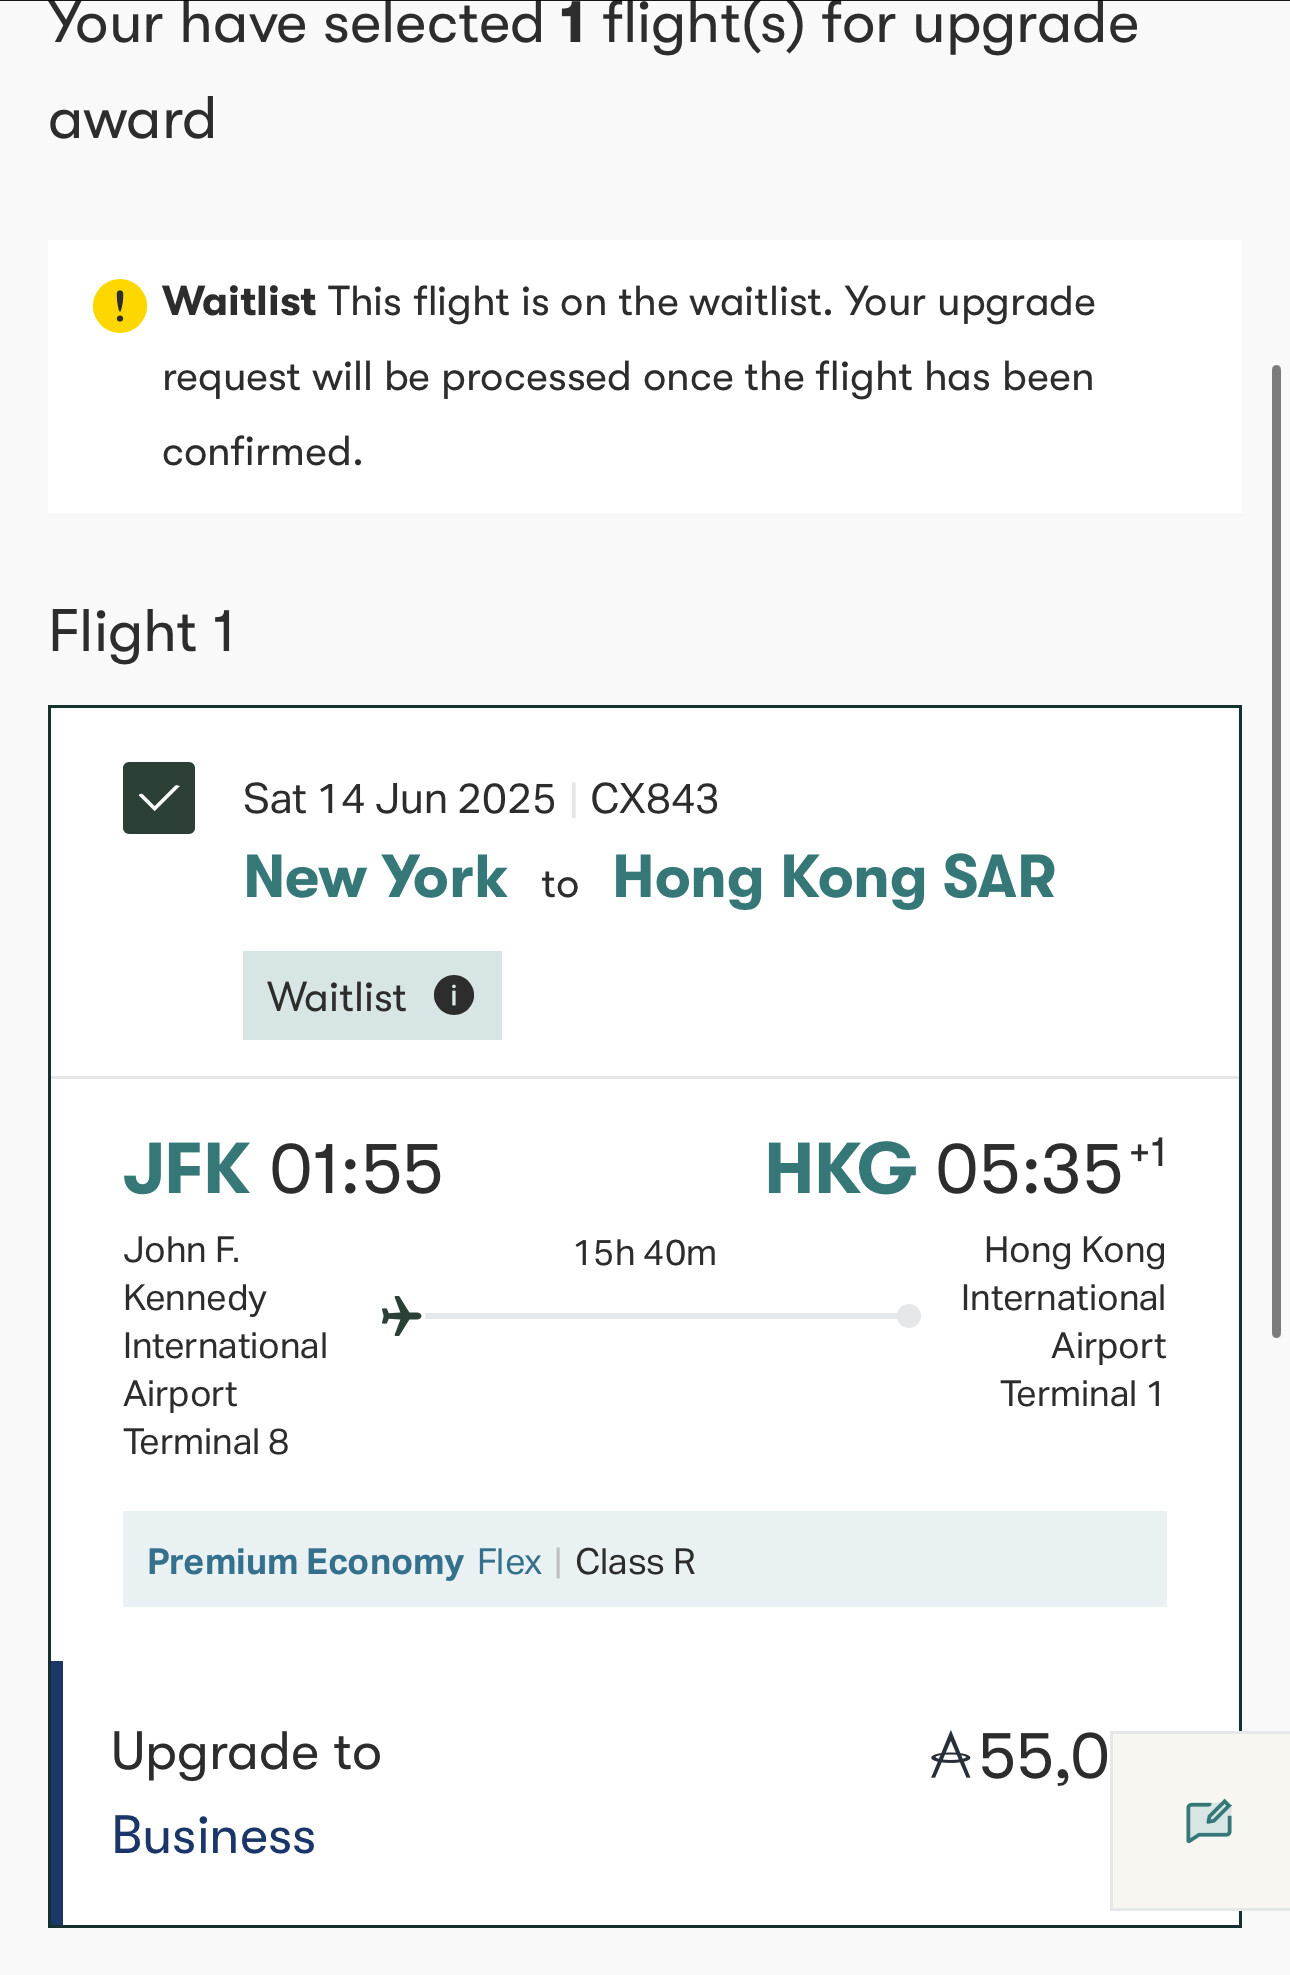Tap the 15h 40m duration label
This screenshot has height=1975, width=1290.
coord(645,1253)
